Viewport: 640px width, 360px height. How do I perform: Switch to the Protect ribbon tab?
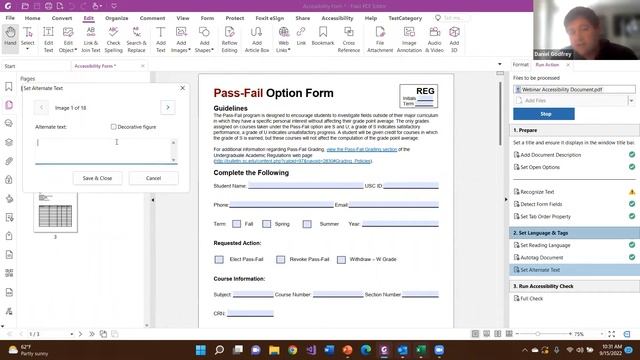(x=235, y=18)
